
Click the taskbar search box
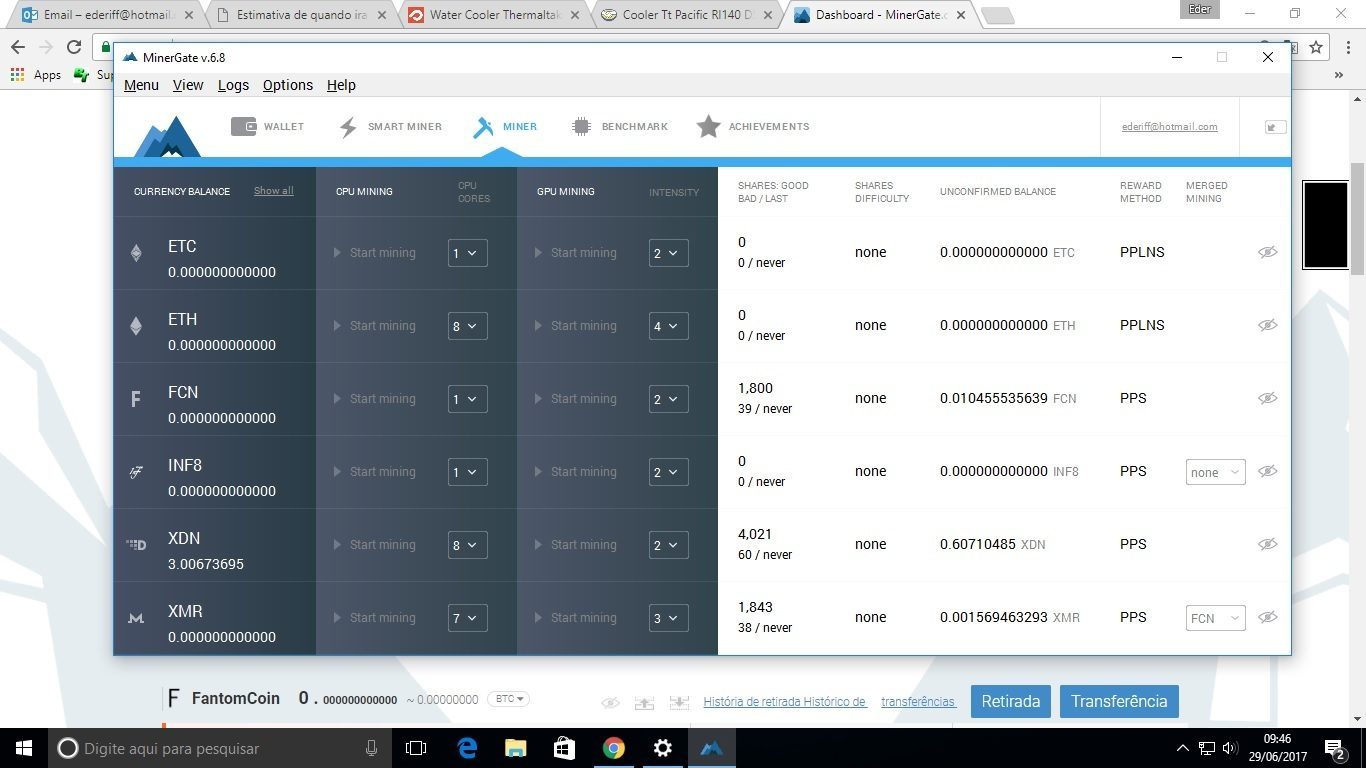(221, 748)
